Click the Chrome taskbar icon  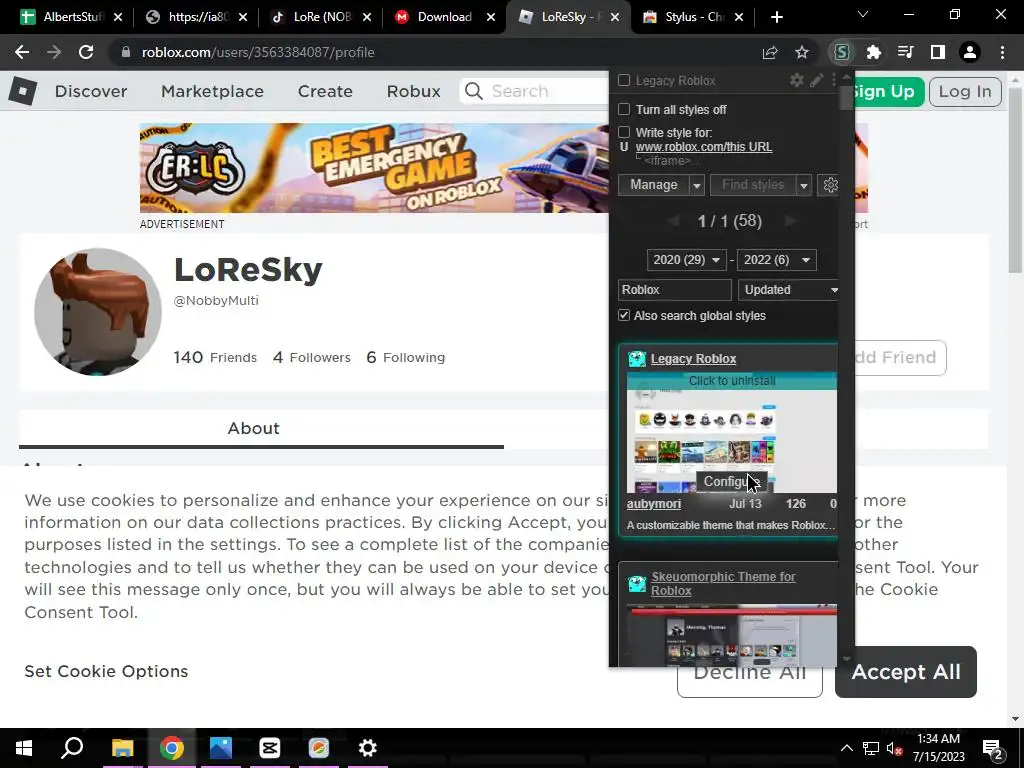(x=172, y=748)
